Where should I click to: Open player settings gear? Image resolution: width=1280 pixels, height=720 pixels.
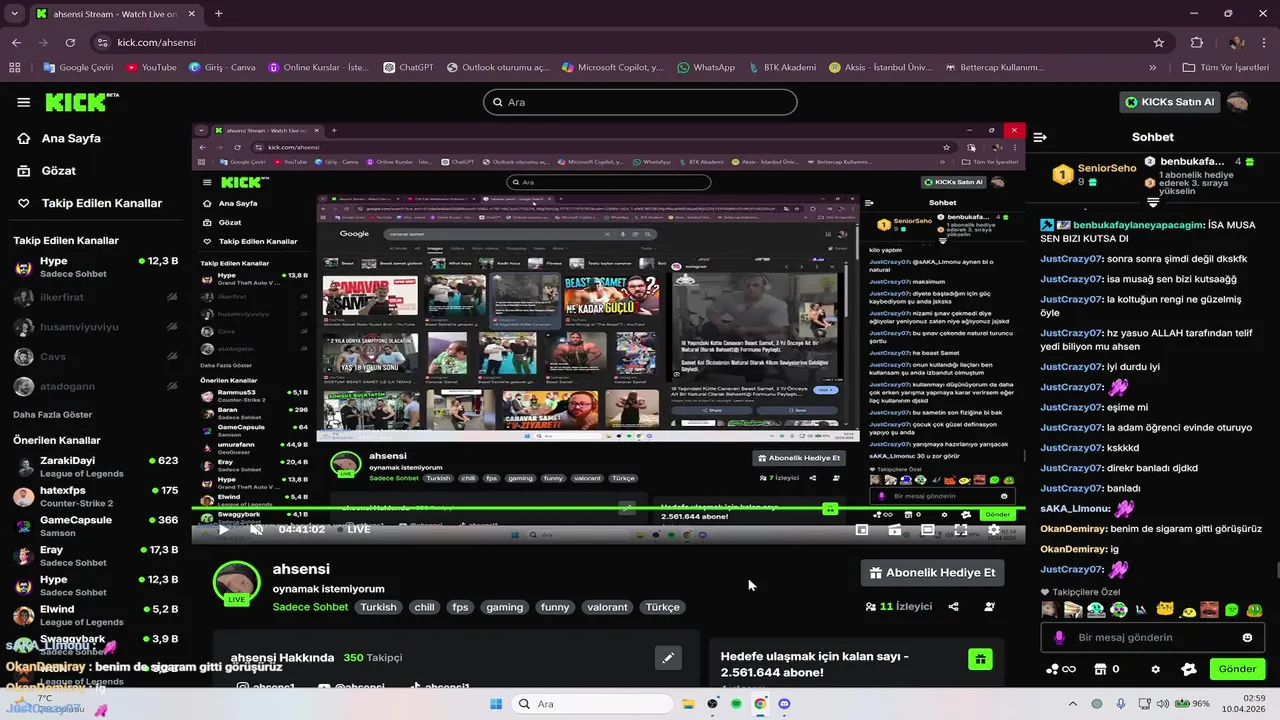[994, 530]
